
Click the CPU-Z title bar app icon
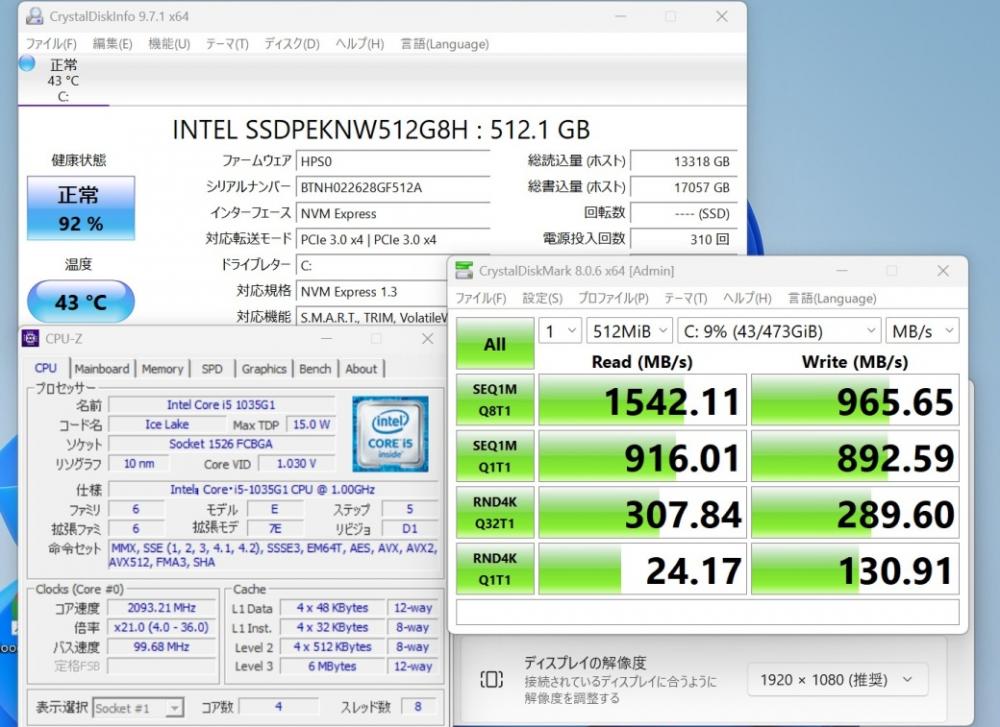(x=30, y=339)
